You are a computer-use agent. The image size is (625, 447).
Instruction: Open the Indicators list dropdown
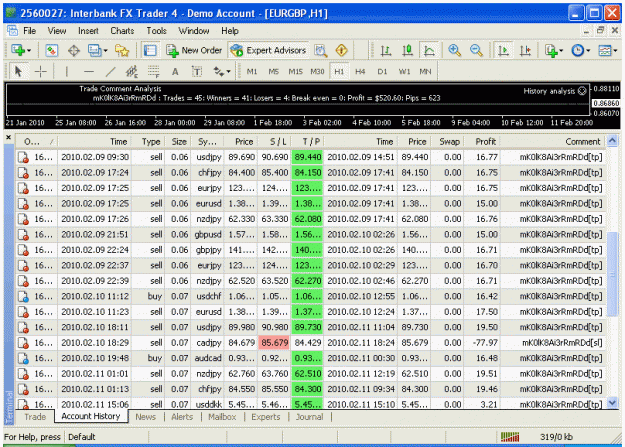pos(554,50)
